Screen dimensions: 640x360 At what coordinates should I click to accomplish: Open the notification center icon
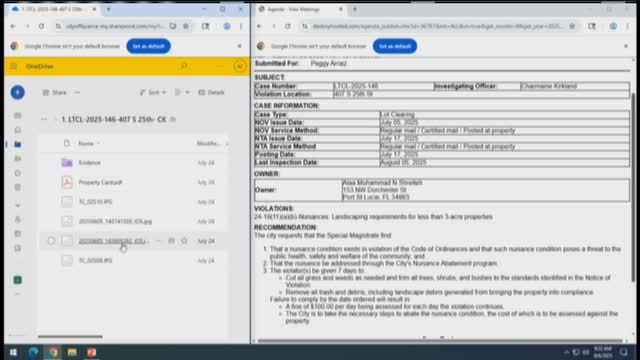[624, 352]
